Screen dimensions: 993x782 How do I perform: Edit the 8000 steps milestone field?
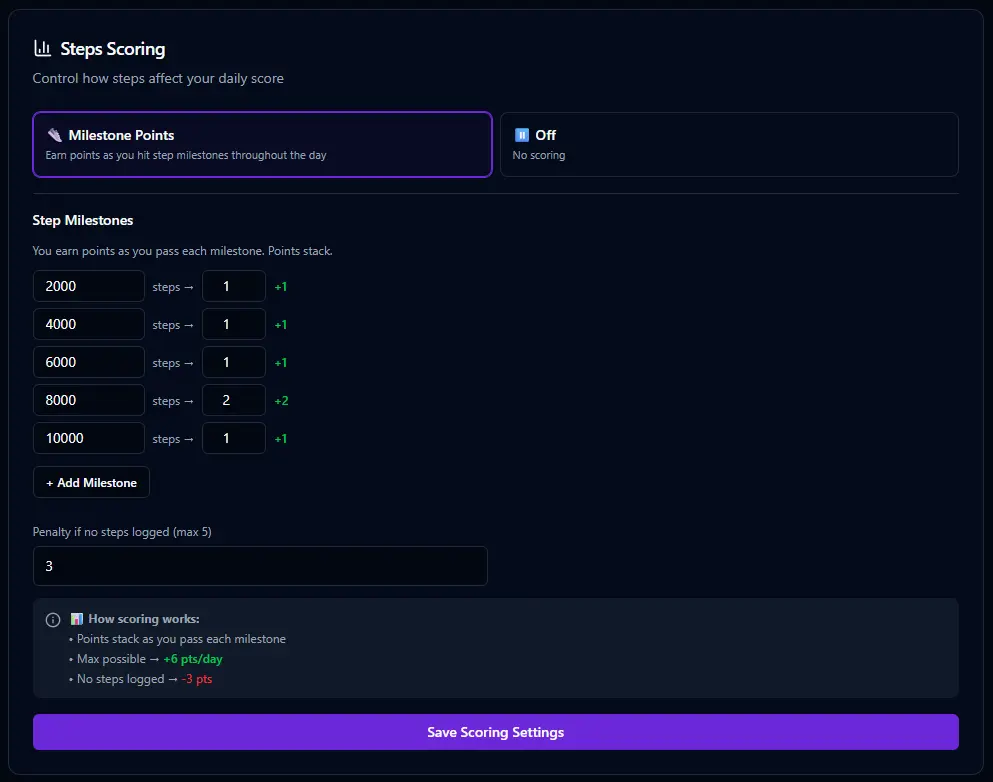pyautogui.click(x=88, y=400)
